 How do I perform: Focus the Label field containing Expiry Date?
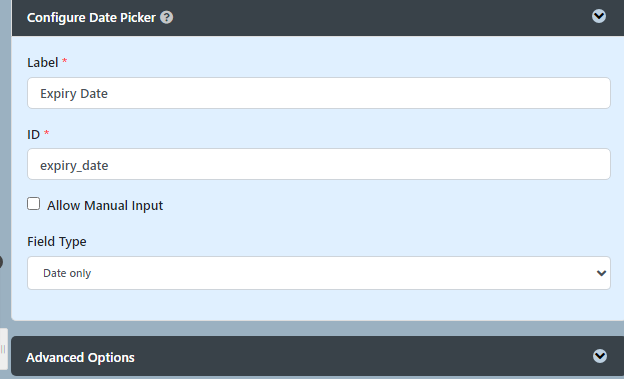pos(319,93)
